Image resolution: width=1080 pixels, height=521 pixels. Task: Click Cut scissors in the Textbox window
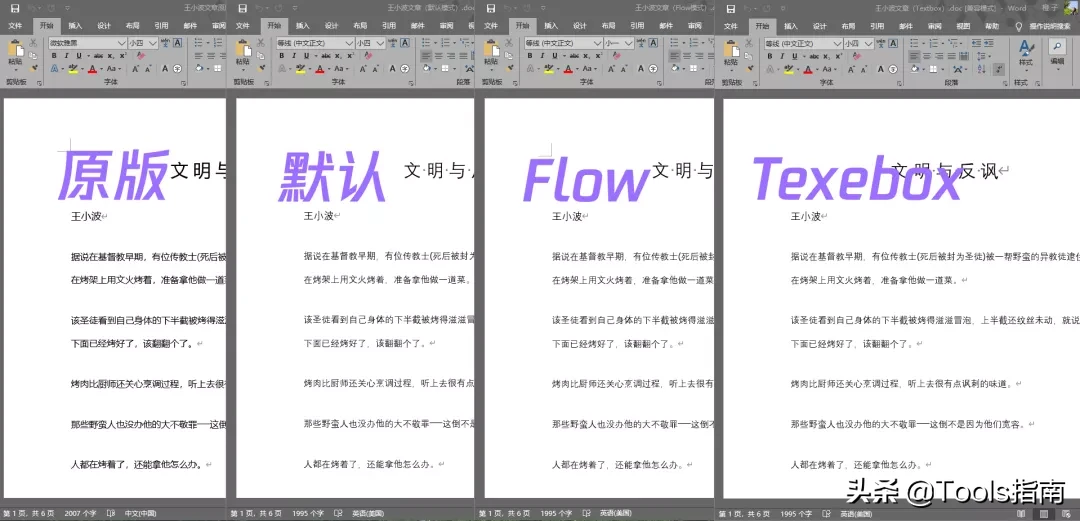point(749,43)
